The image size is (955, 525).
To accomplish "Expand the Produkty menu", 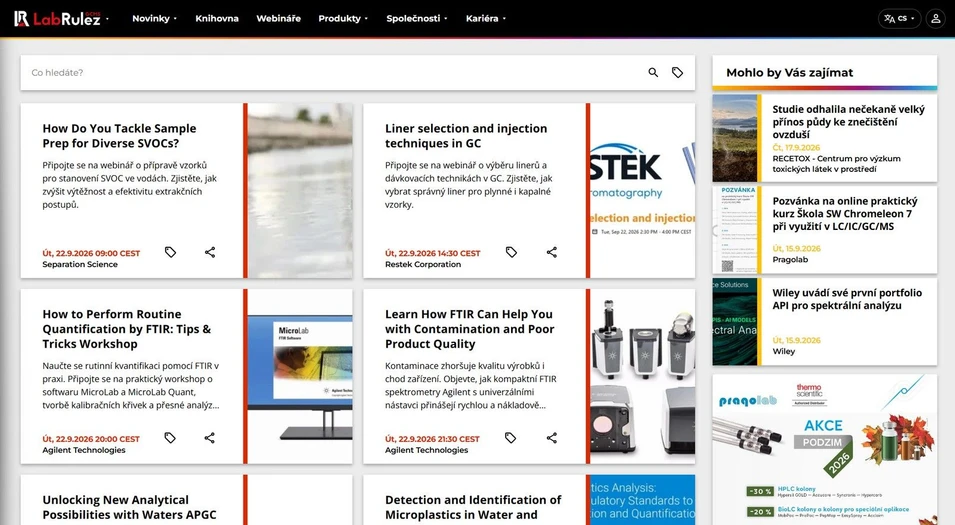I will (343, 18).
